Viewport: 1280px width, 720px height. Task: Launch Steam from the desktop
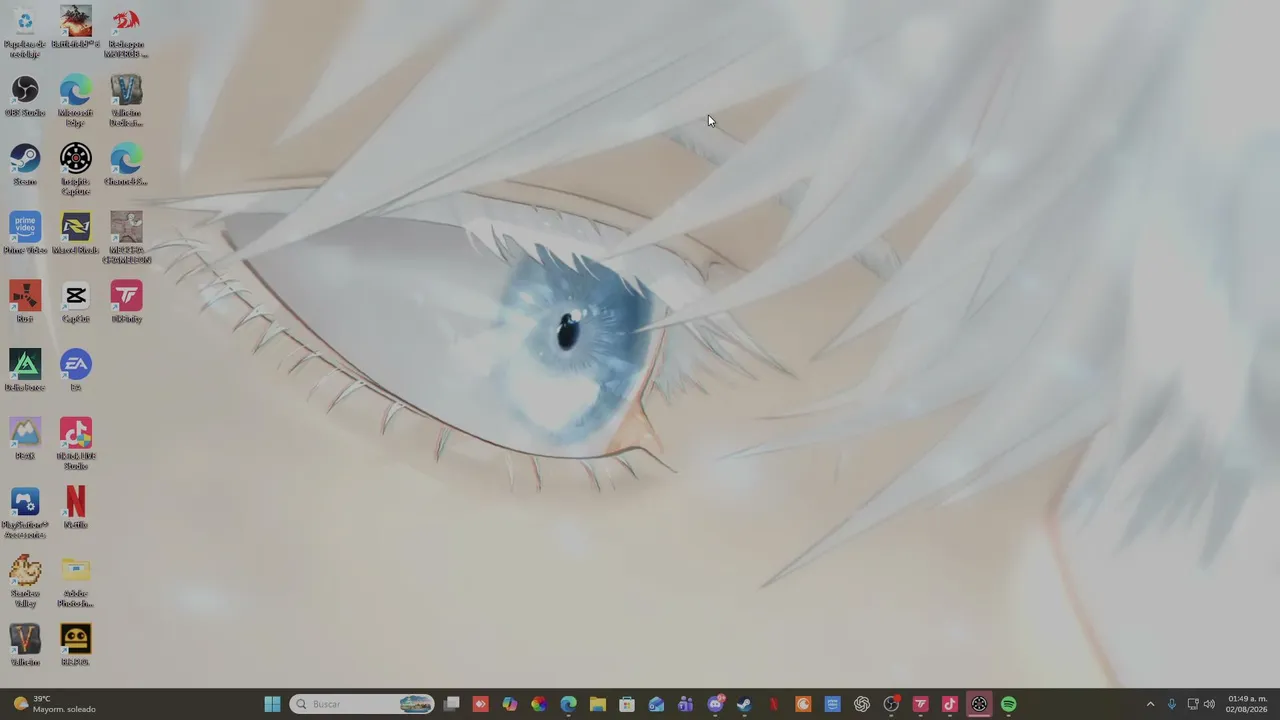pos(25,165)
